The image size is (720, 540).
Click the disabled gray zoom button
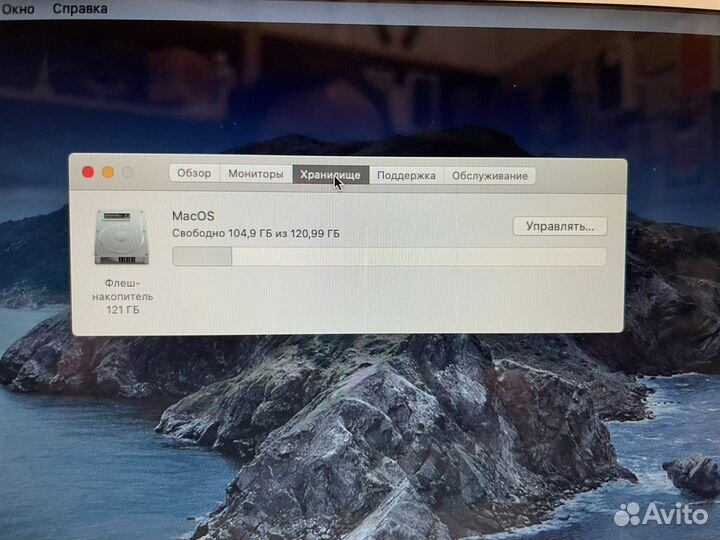pyautogui.click(x=128, y=173)
